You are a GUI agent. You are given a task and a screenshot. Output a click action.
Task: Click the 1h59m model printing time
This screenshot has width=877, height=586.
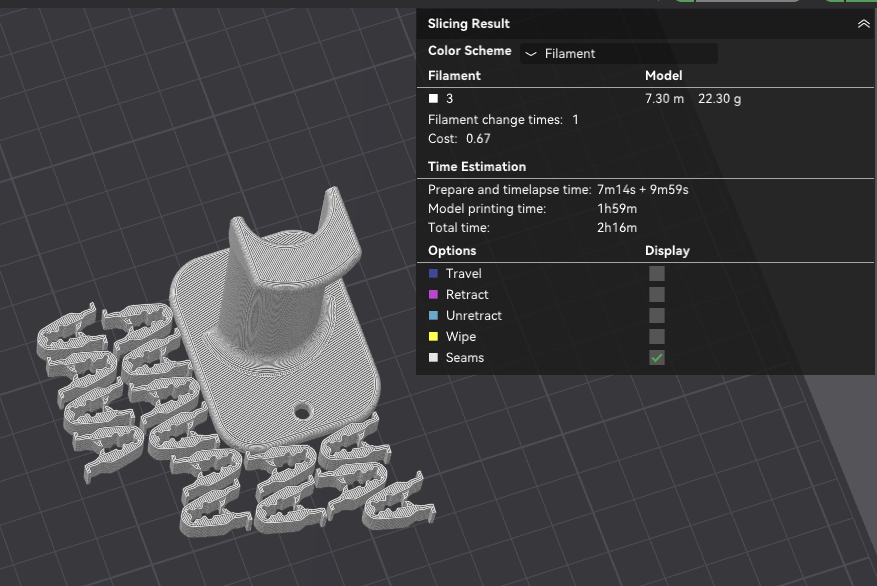click(x=617, y=209)
